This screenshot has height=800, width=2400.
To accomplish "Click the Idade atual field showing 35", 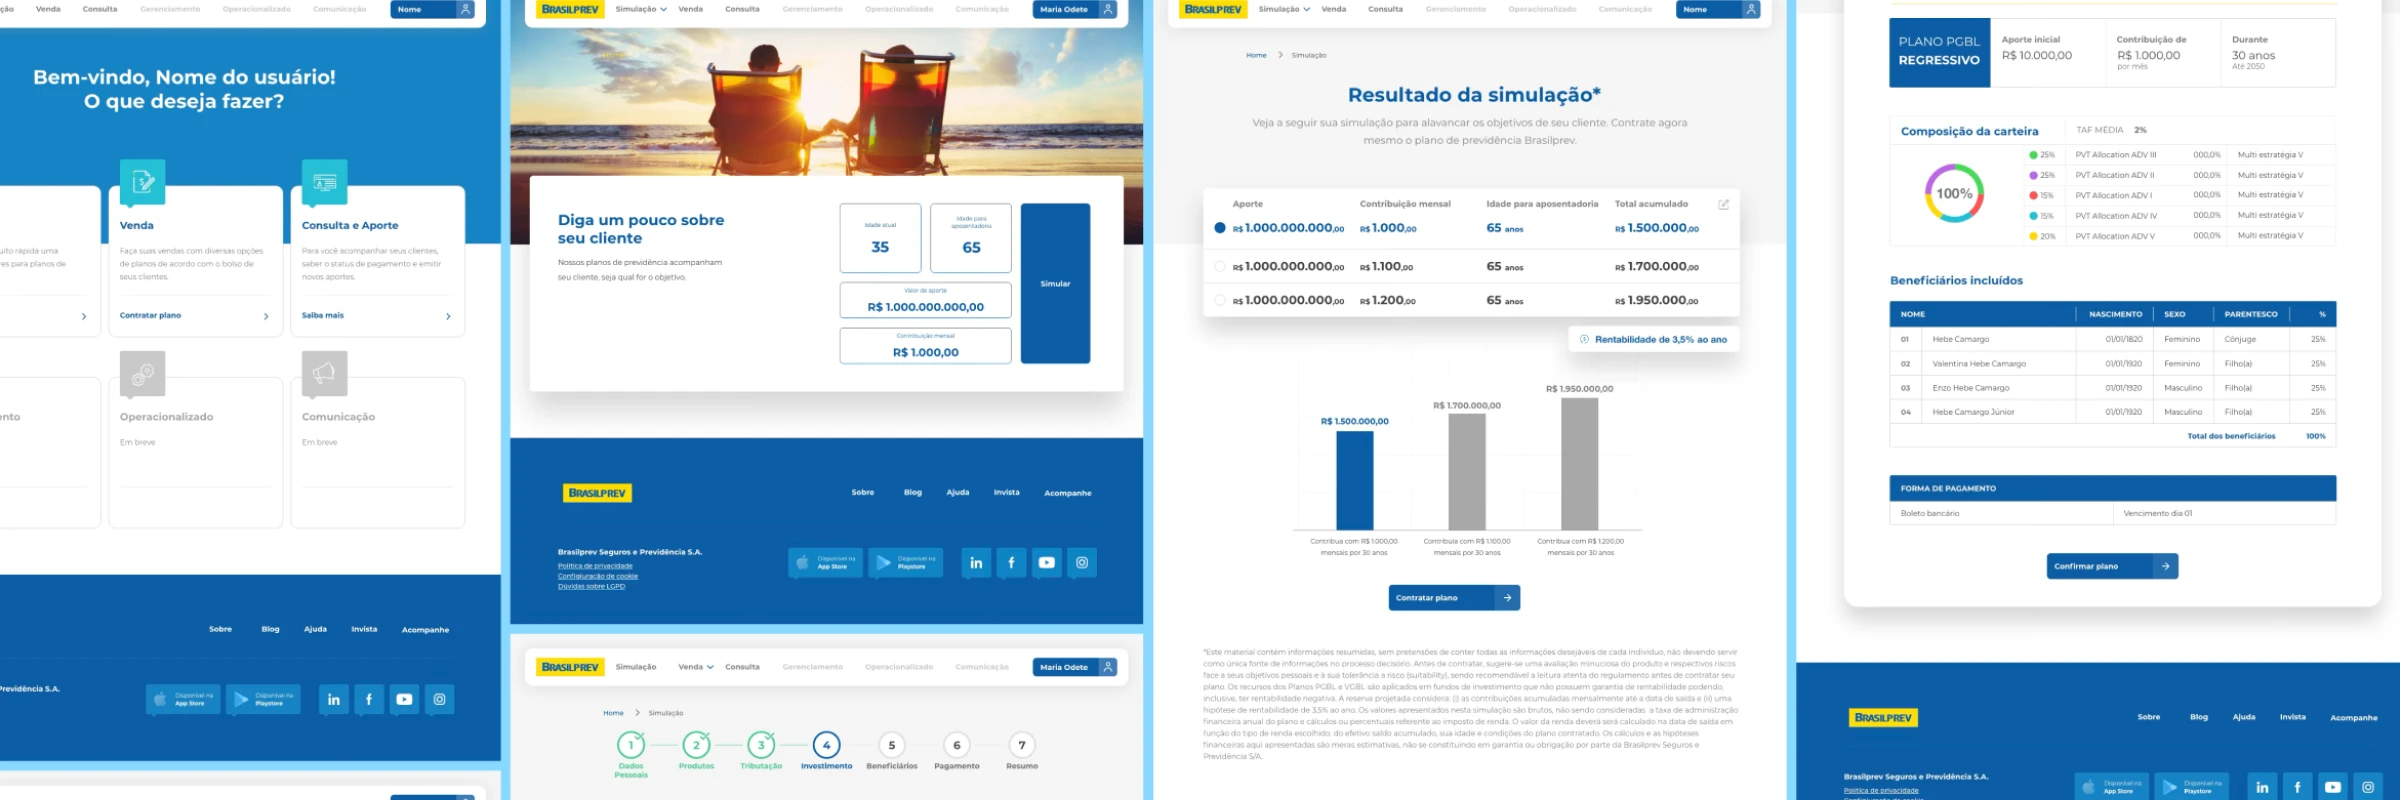I will (x=880, y=238).
